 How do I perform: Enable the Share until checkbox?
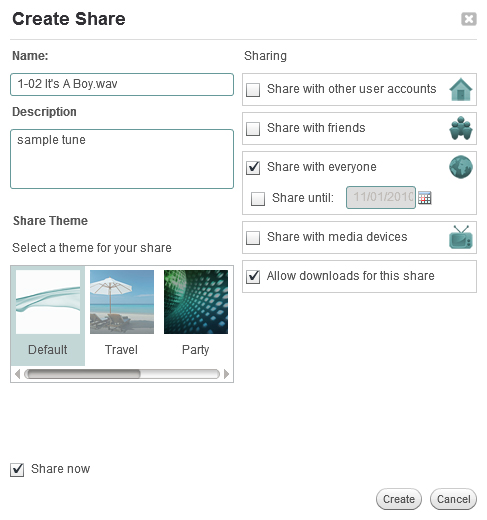pyautogui.click(x=258, y=199)
